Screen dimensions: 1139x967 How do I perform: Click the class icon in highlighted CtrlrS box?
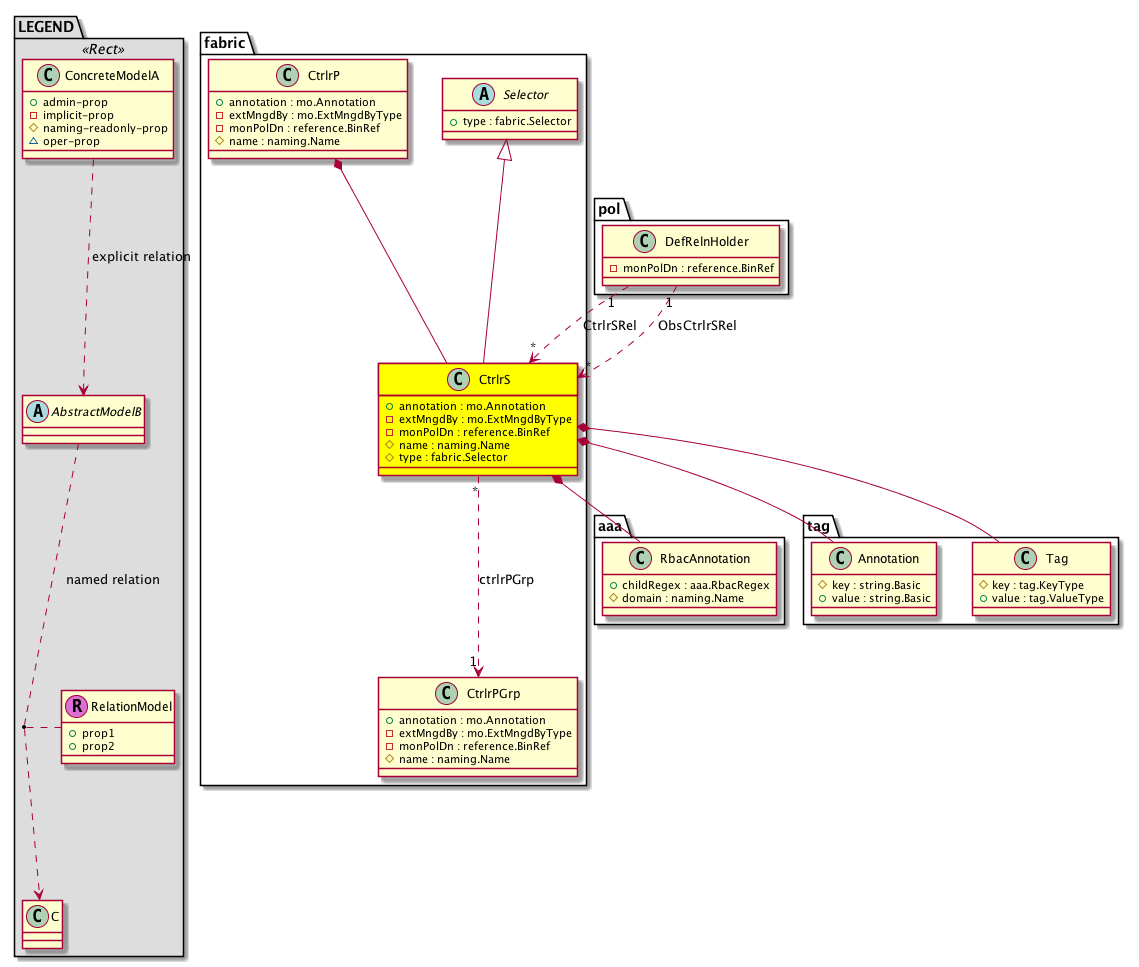[458, 380]
